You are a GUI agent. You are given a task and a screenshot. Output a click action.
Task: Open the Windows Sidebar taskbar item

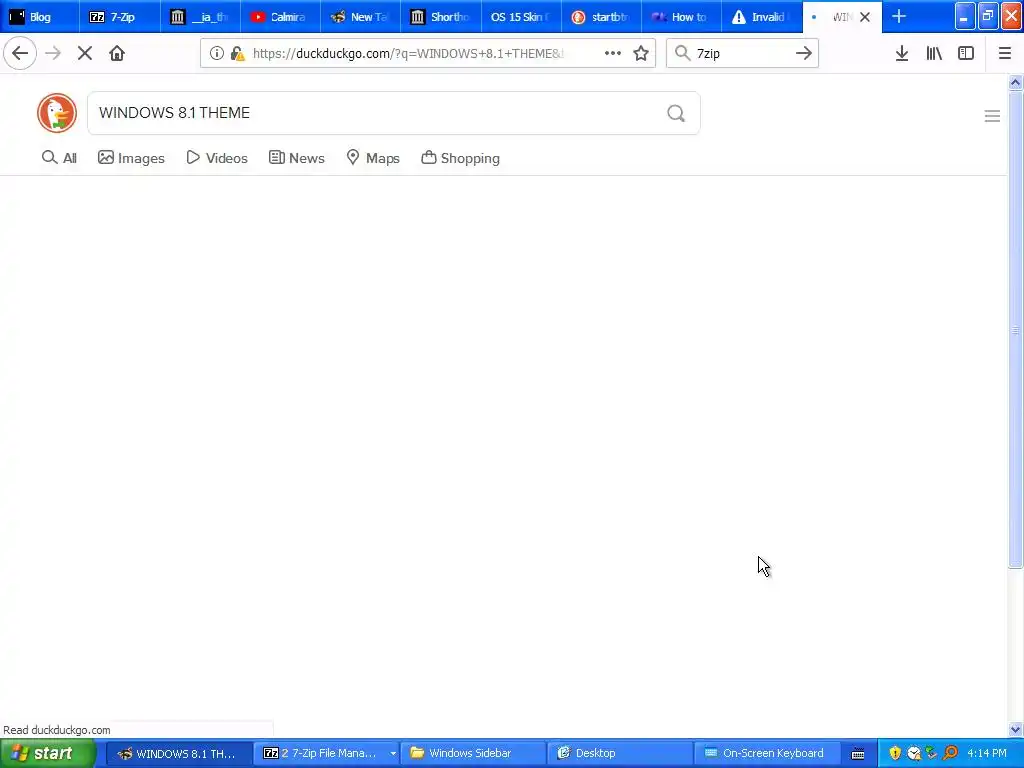click(x=473, y=754)
